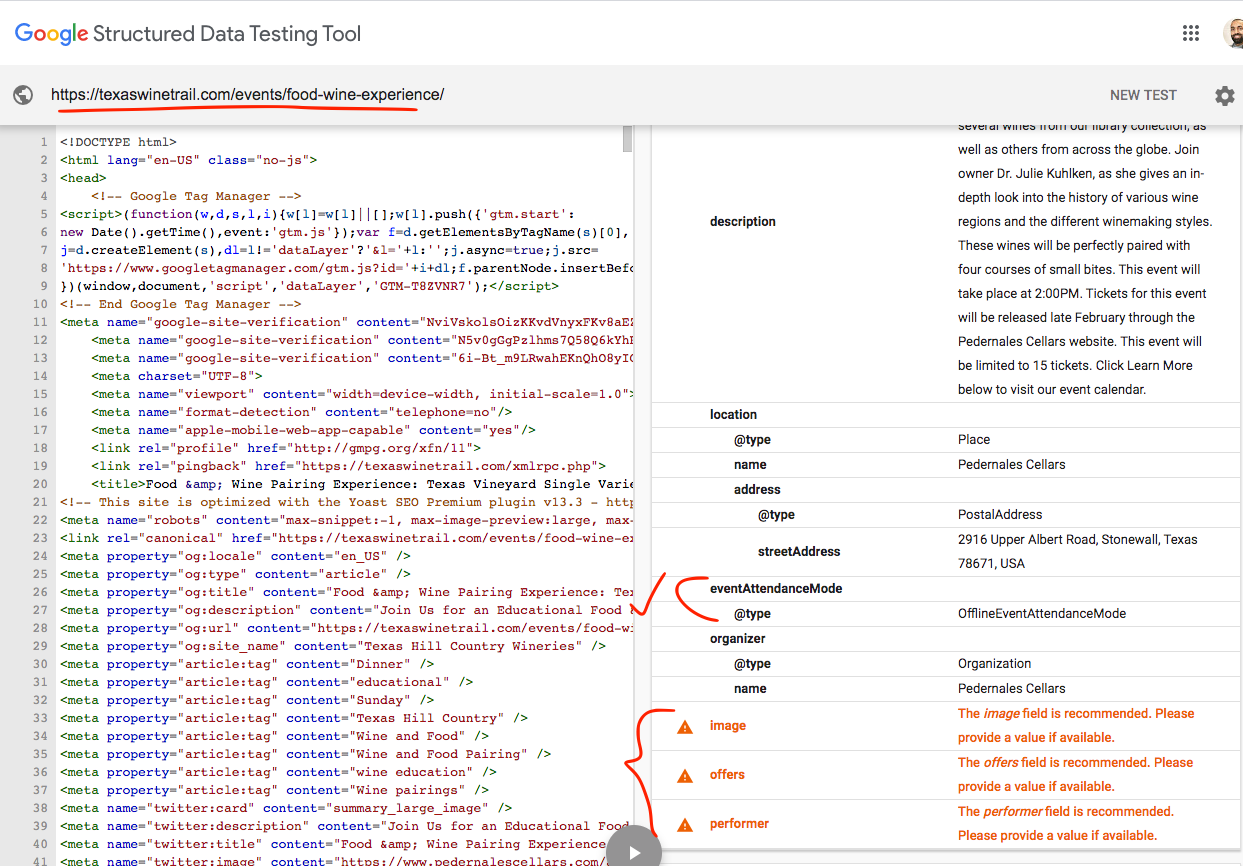Viewport: 1243px width, 866px height.
Task: Click the viewport meta line
Action: pos(362,394)
